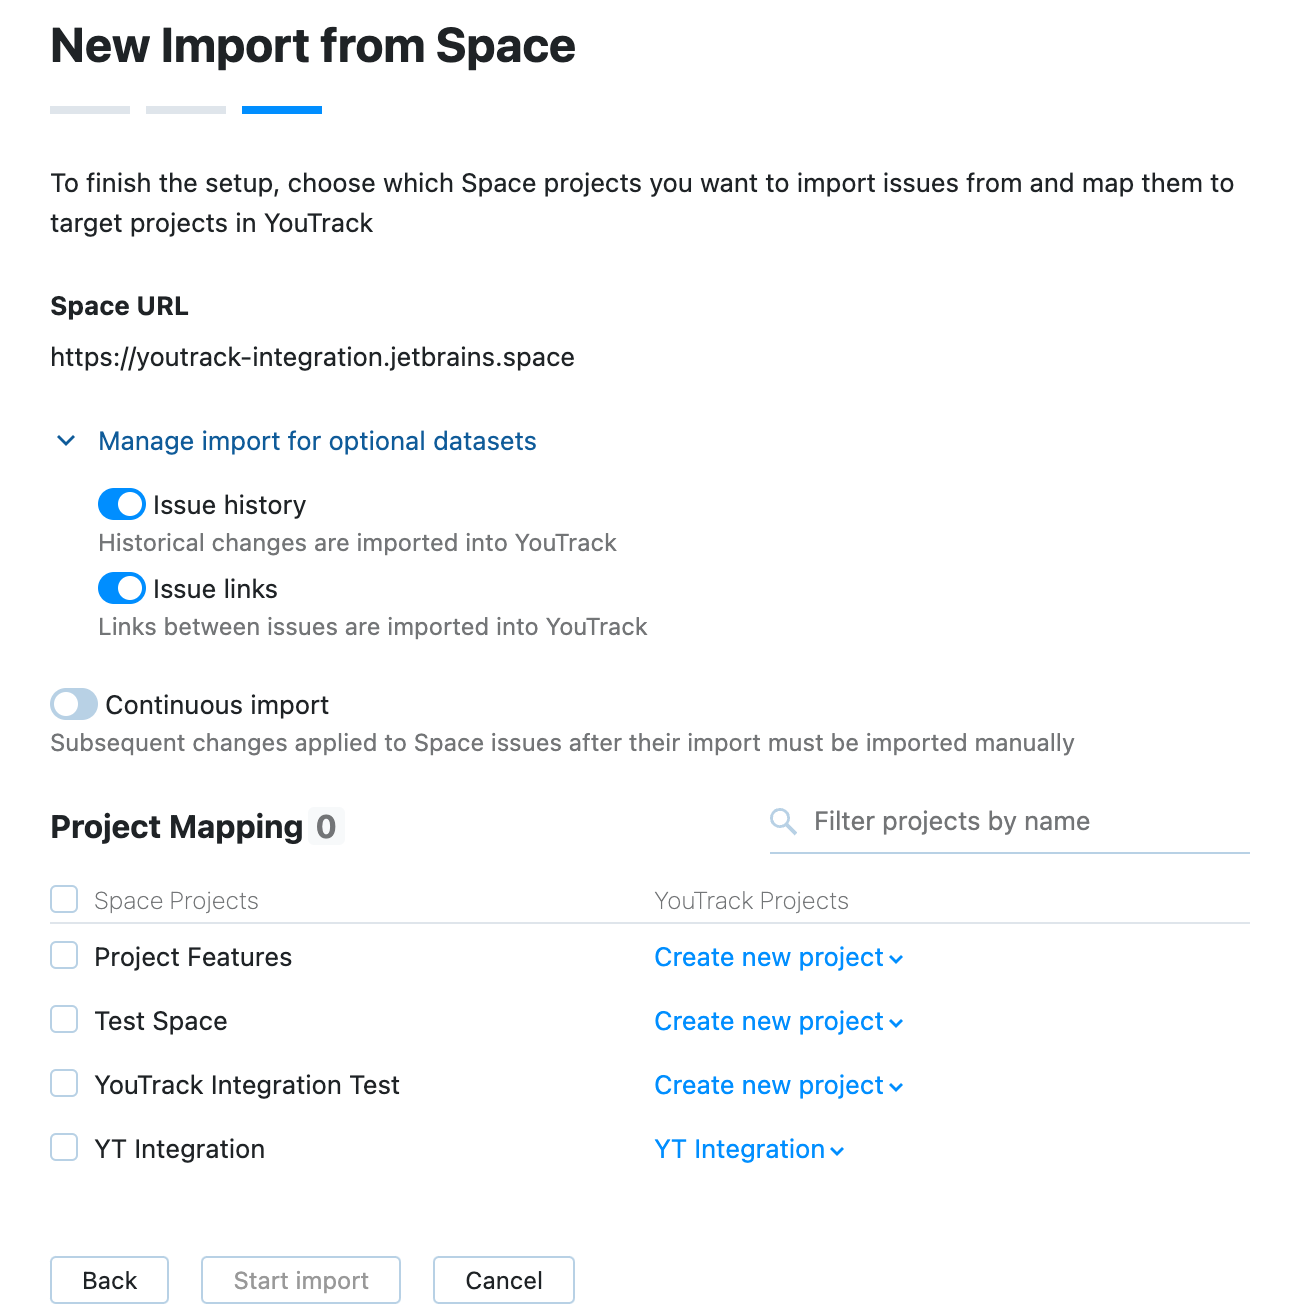Screen dimensions: 1292x1312
Task: Check the select-all Space Projects checkbox
Action: [x=63, y=899]
